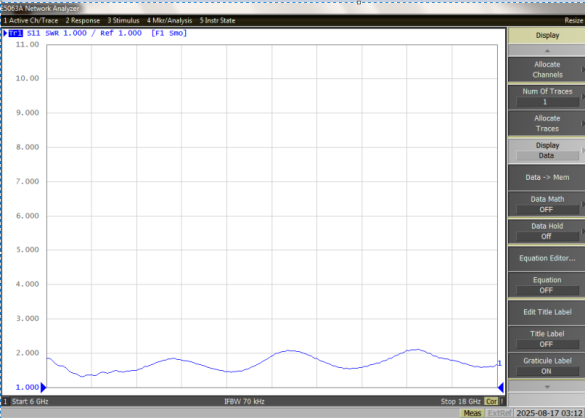Open the Equation Editor
Viewport: 586px width, 419px height.
tap(547, 258)
